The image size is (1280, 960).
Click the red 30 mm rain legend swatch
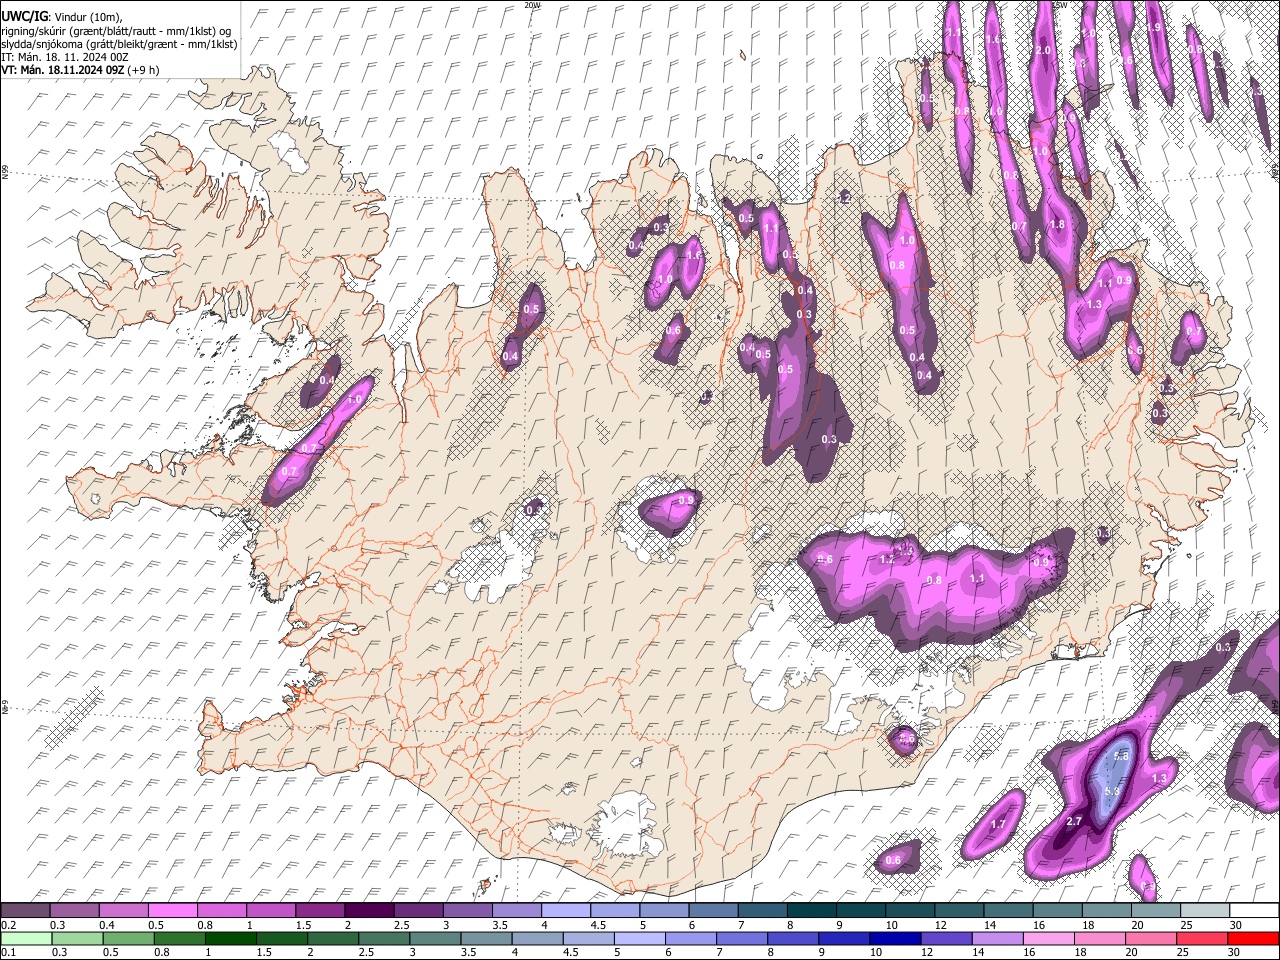[x=1253, y=938]
